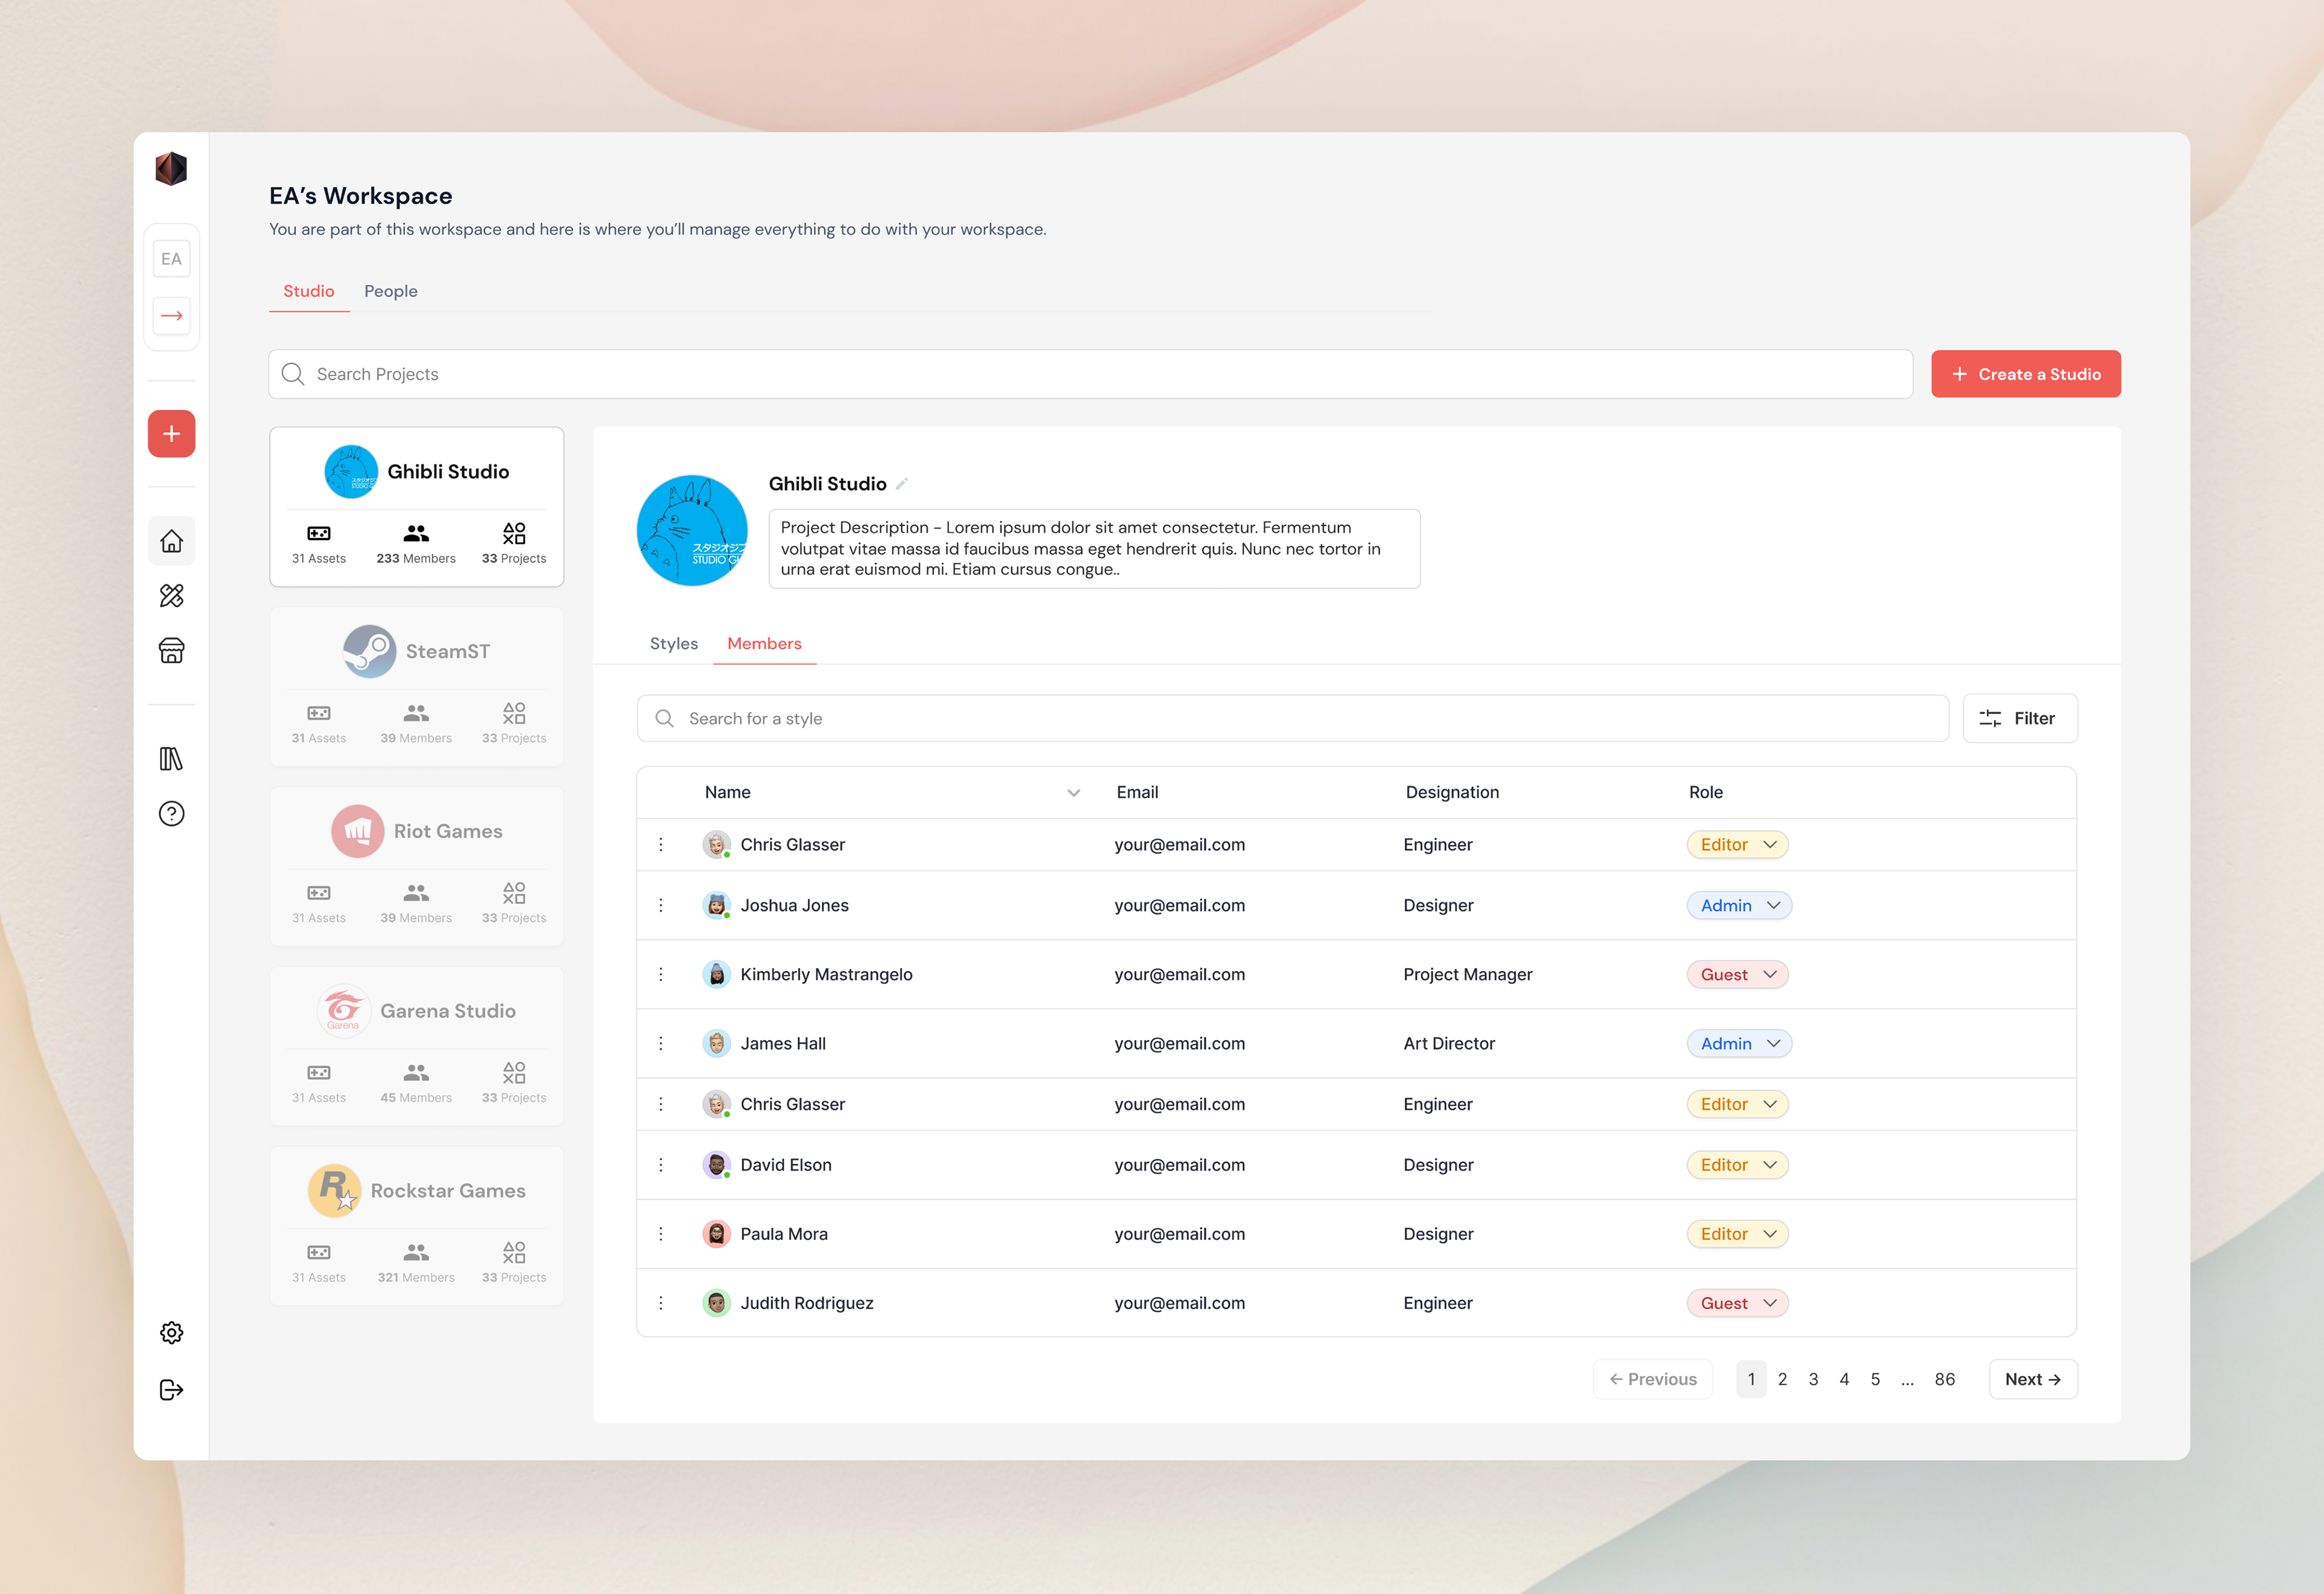Open row menu for Kimberly Mastrangelo
Viewport: 2324px width, 1594px height.
[x=661, y=974]
